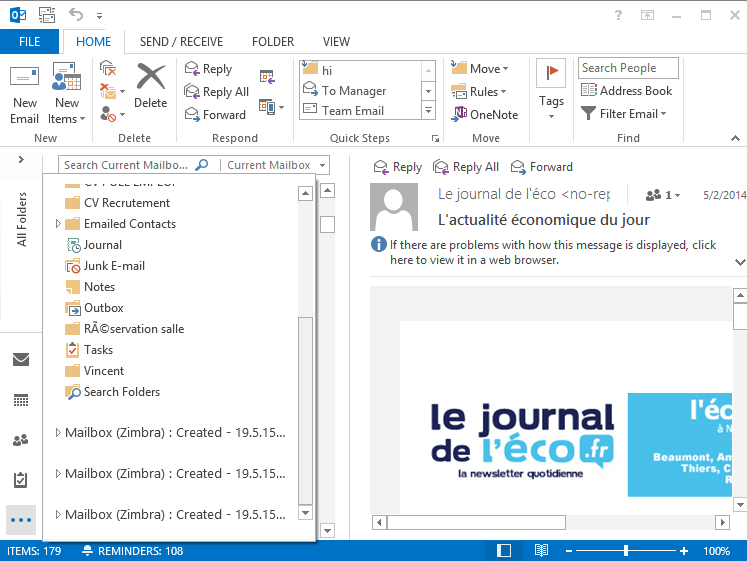
Task: Open more navigation options
Action: coord(21,520)
